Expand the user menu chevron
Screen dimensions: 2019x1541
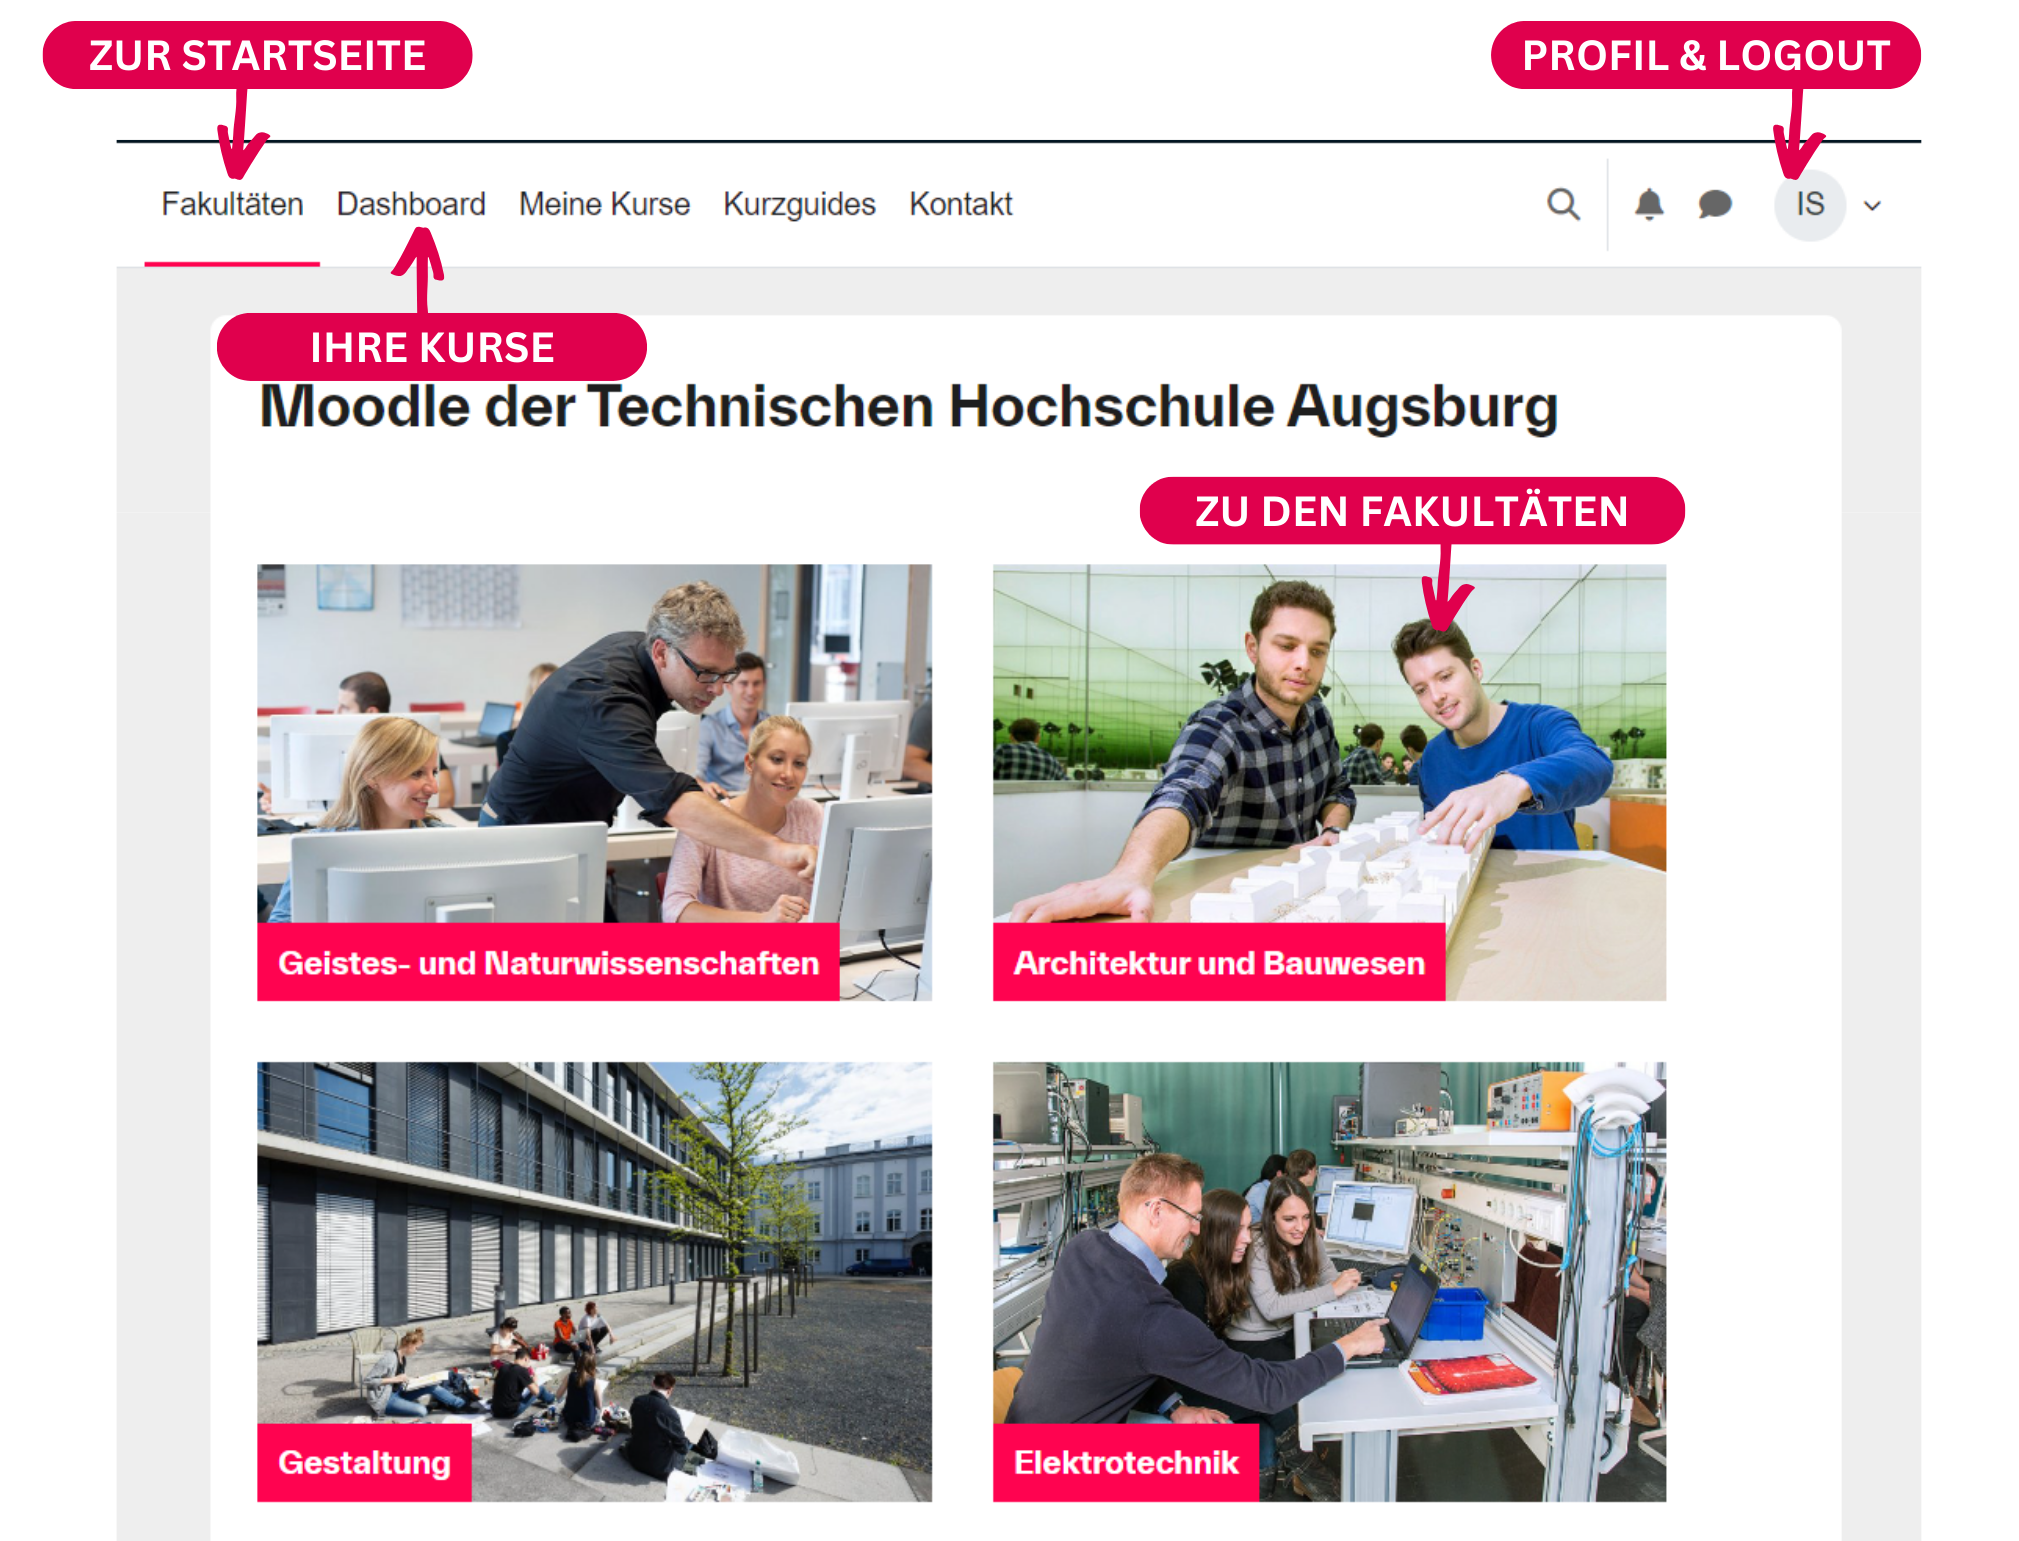(1873, 206)
